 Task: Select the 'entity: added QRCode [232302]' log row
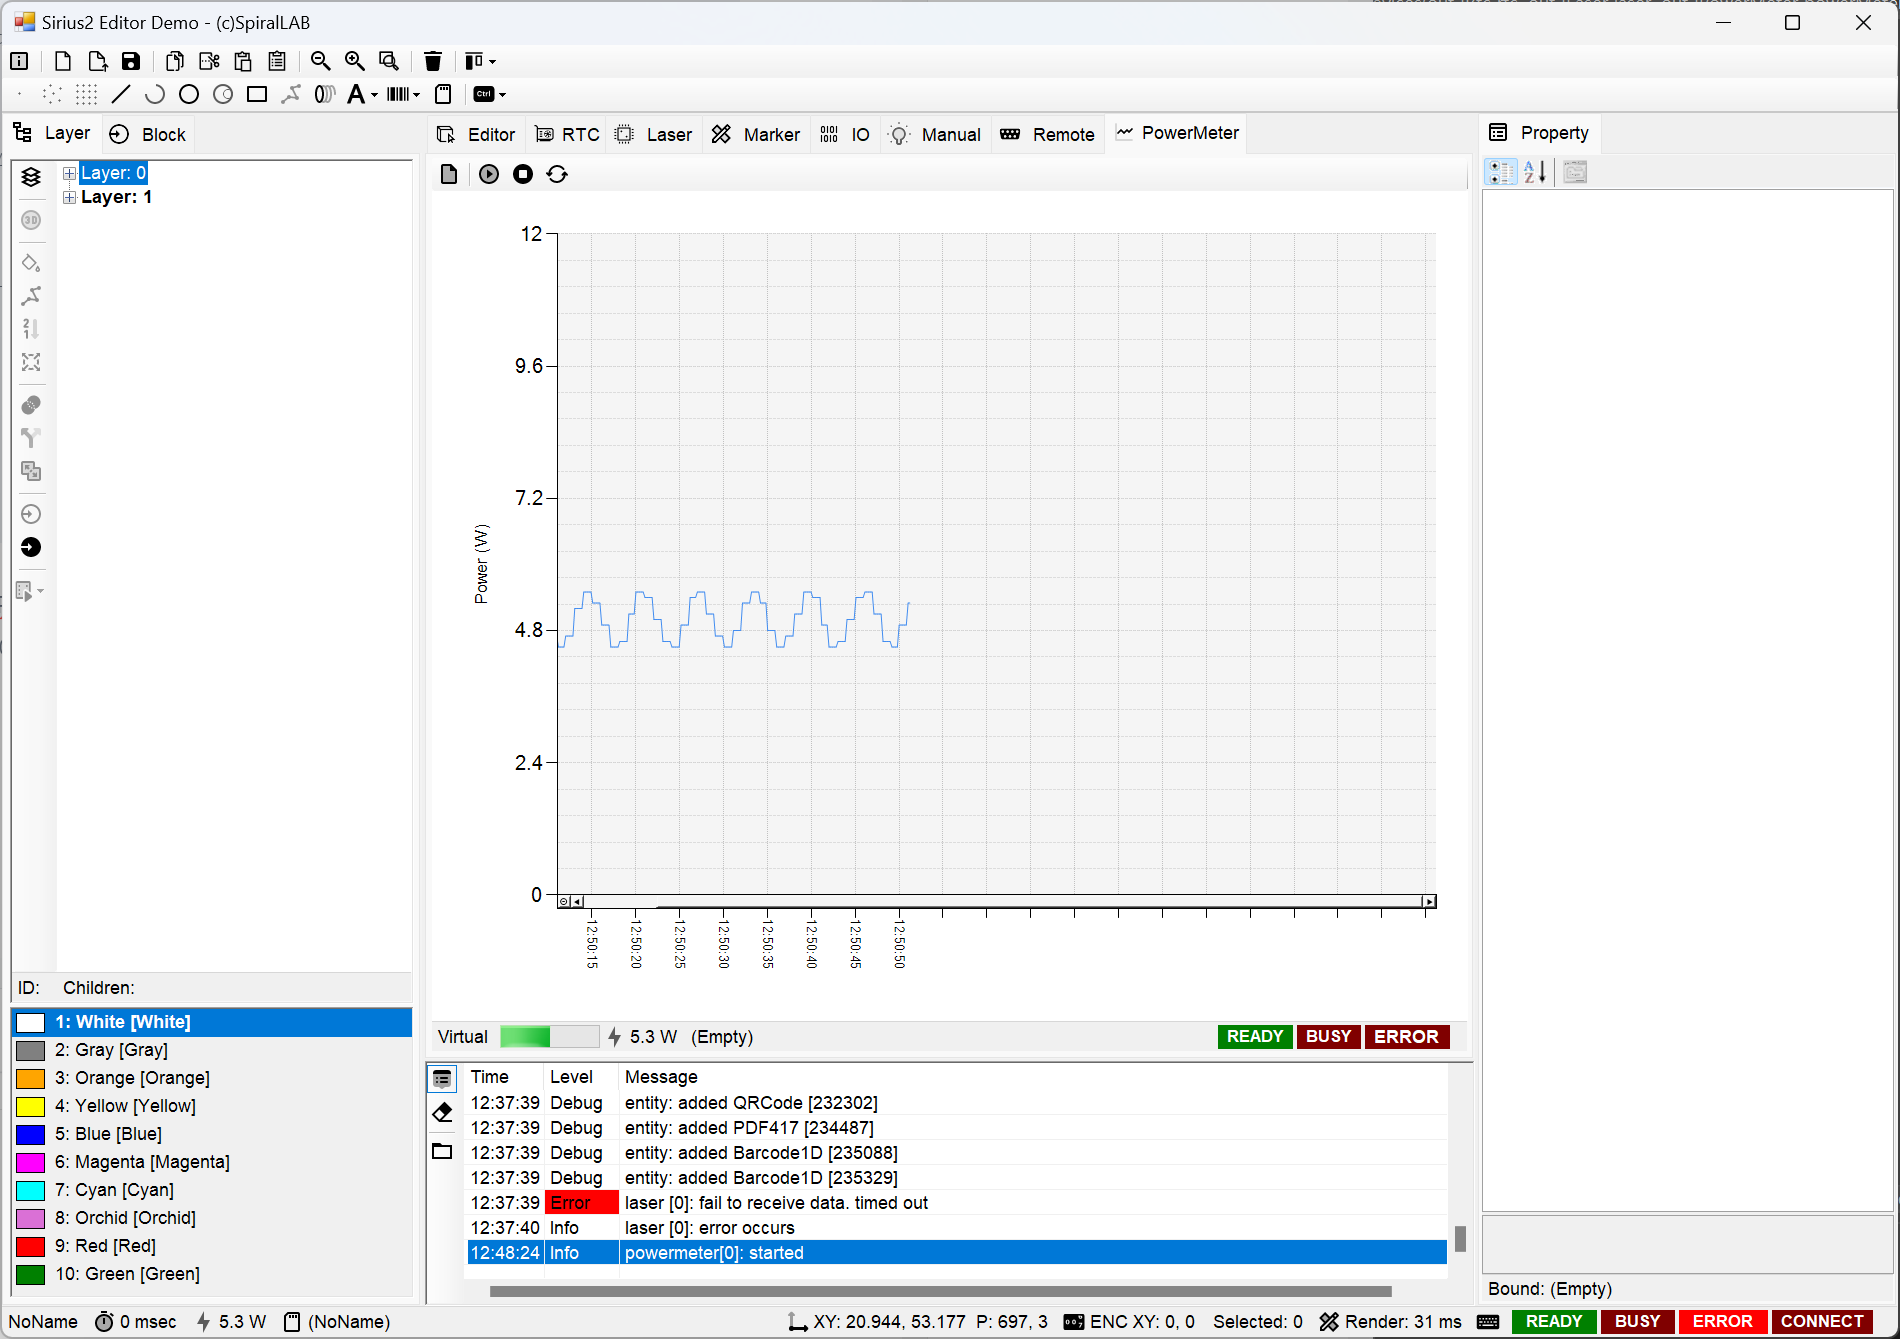(x=957, y=1103)
